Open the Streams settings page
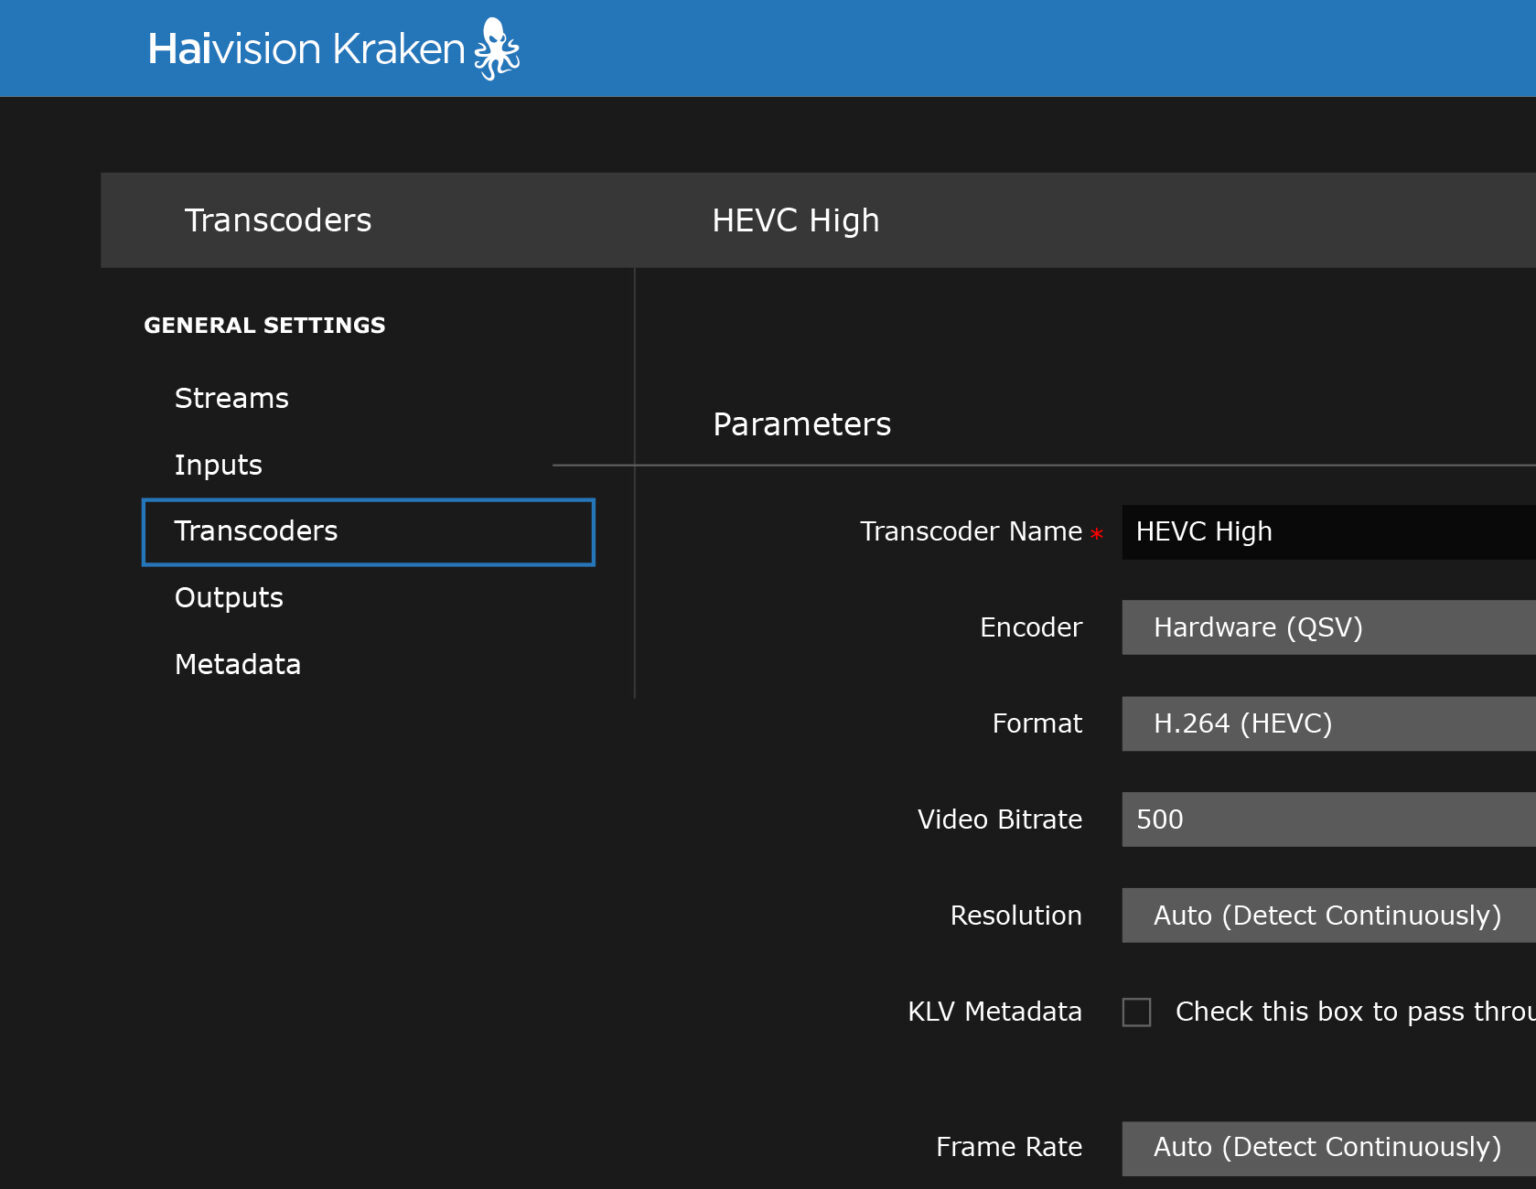Image resolution: width=1536 pixels, height=1189 pixels. point(231,397)
